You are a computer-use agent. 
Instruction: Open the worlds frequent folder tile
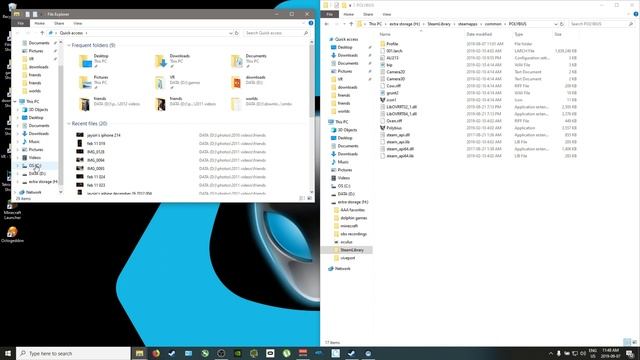(261, 103)
